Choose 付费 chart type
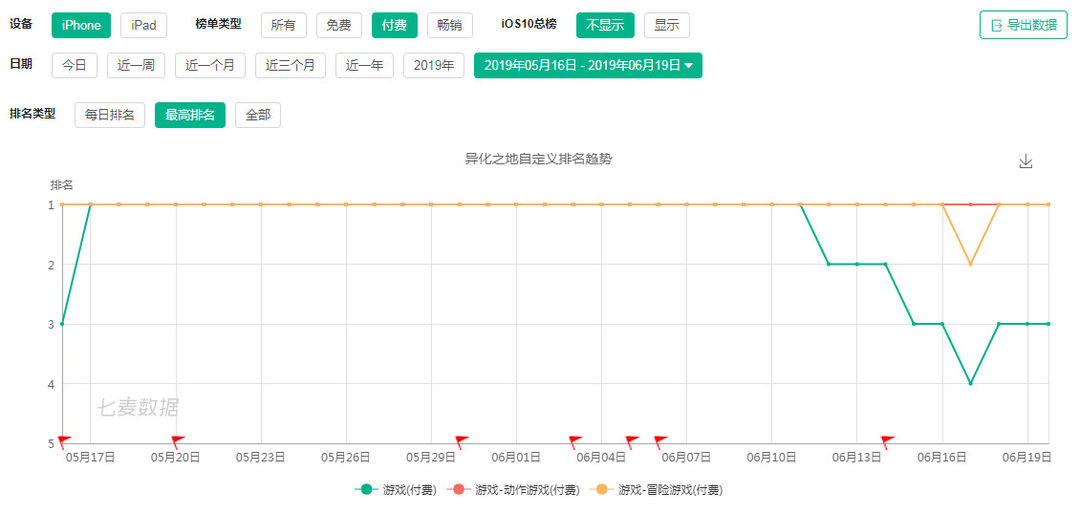This screenshot has height=514, width=1080. [394, 25]
